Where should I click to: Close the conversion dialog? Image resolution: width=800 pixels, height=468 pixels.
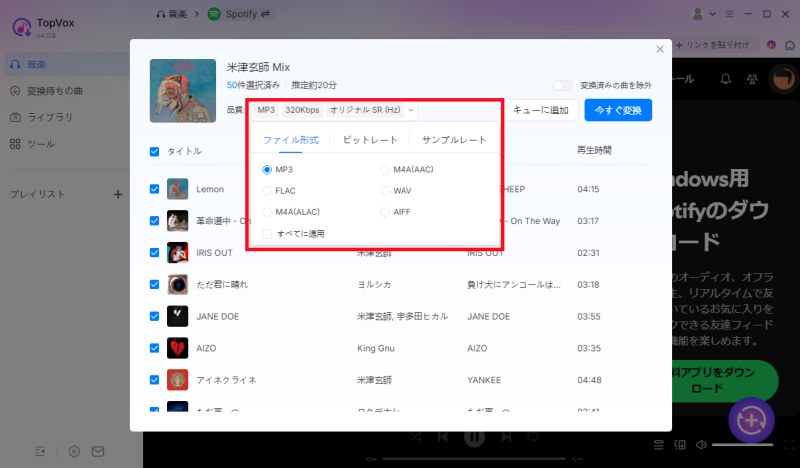tap(660, 49)
